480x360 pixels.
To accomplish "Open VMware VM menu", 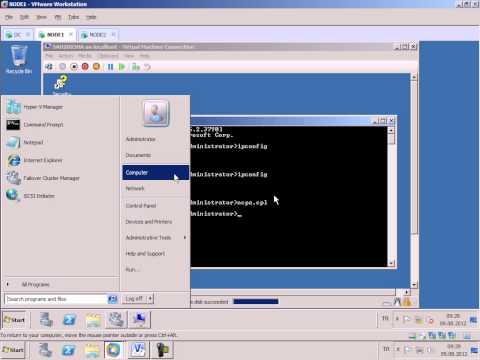I will click(x=58, y=17).
